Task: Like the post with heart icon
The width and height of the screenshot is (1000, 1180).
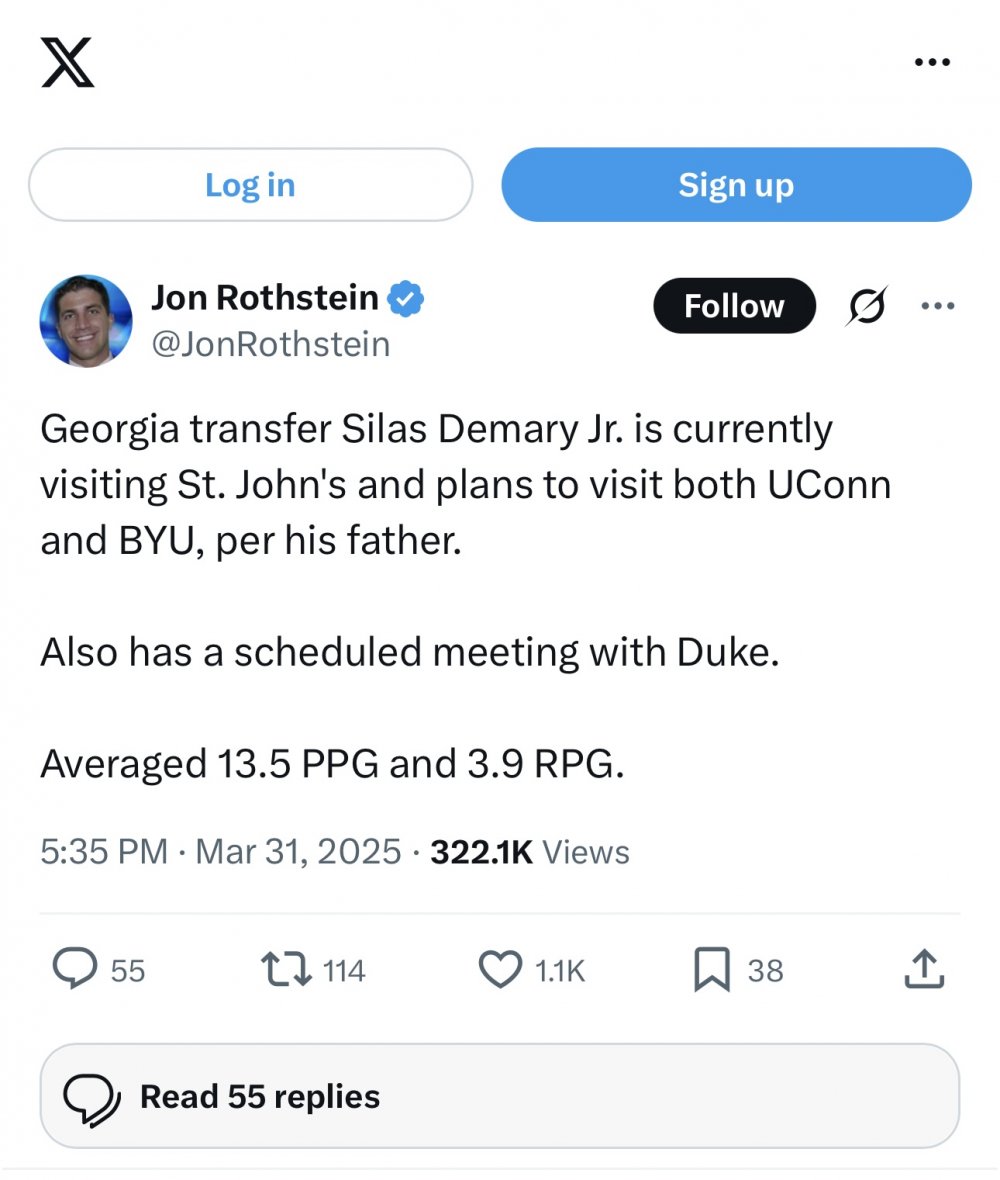Action: 501,969
